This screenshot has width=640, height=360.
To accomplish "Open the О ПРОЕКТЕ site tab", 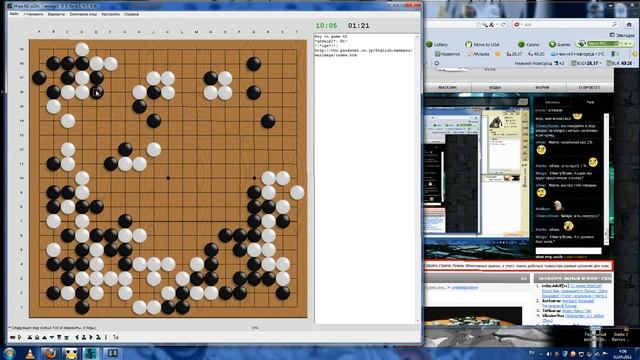I will point(589,87).
